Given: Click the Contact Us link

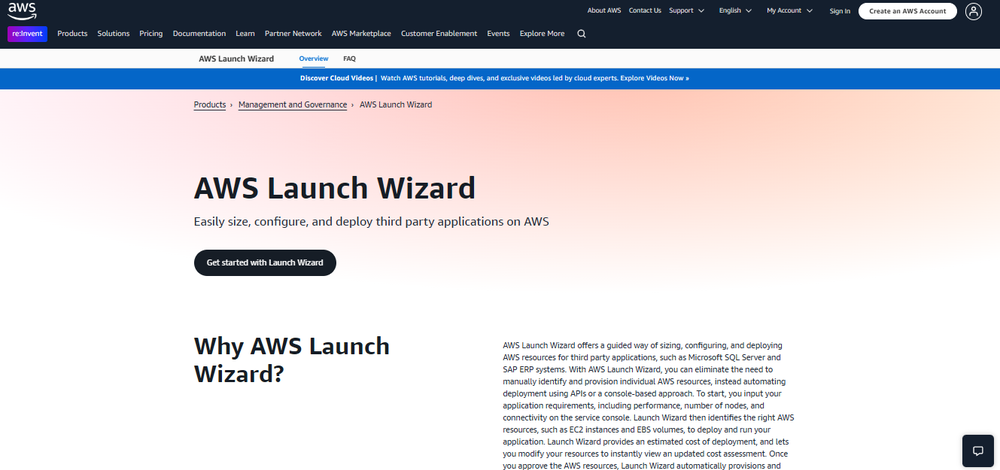Looking at the screenshot, I should tap(645, 11).
